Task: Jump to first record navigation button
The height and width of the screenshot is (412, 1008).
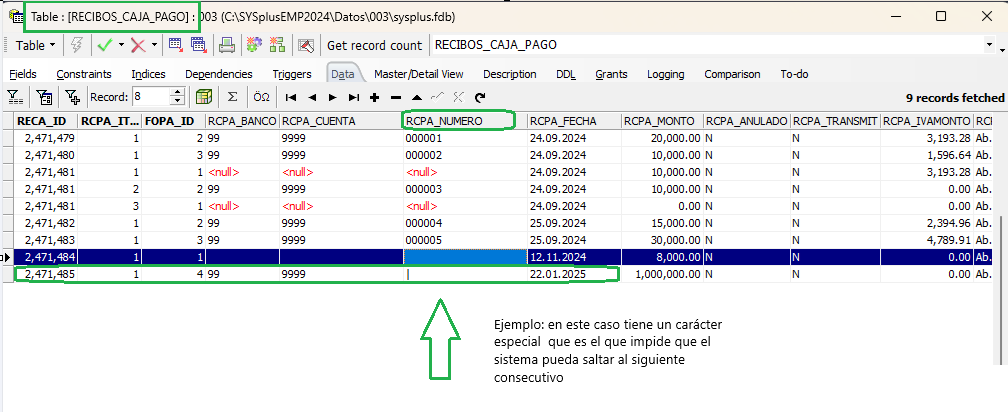Action: coord(291,98)
